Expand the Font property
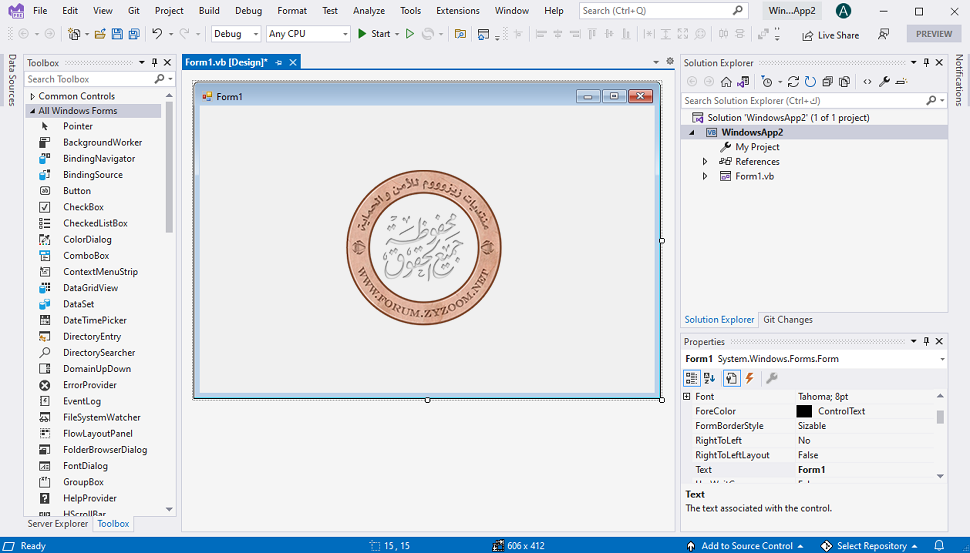970x553 pixels. [x=687, y=397]
